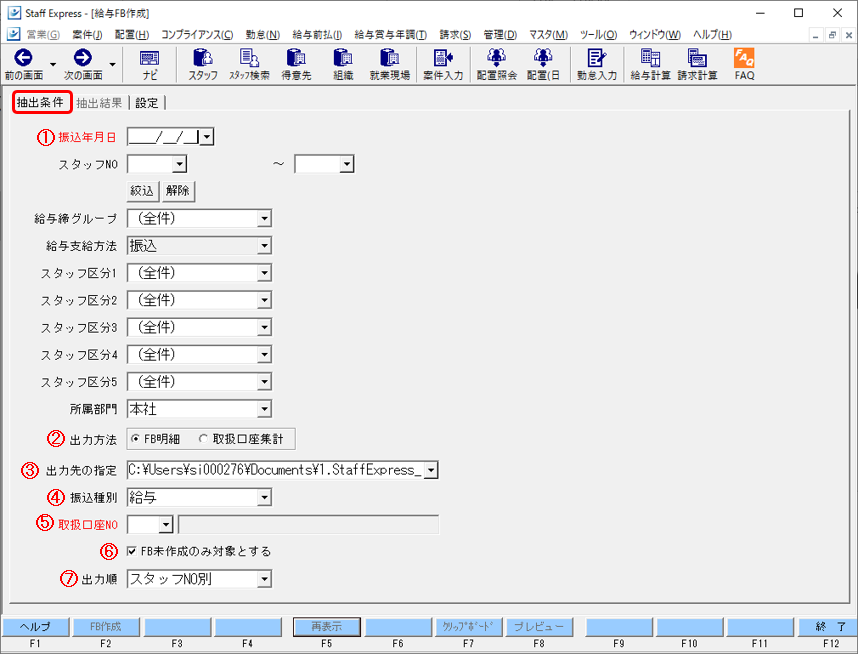
Task: Open the ヘルプ(H) menu
Action: [712, 34]
